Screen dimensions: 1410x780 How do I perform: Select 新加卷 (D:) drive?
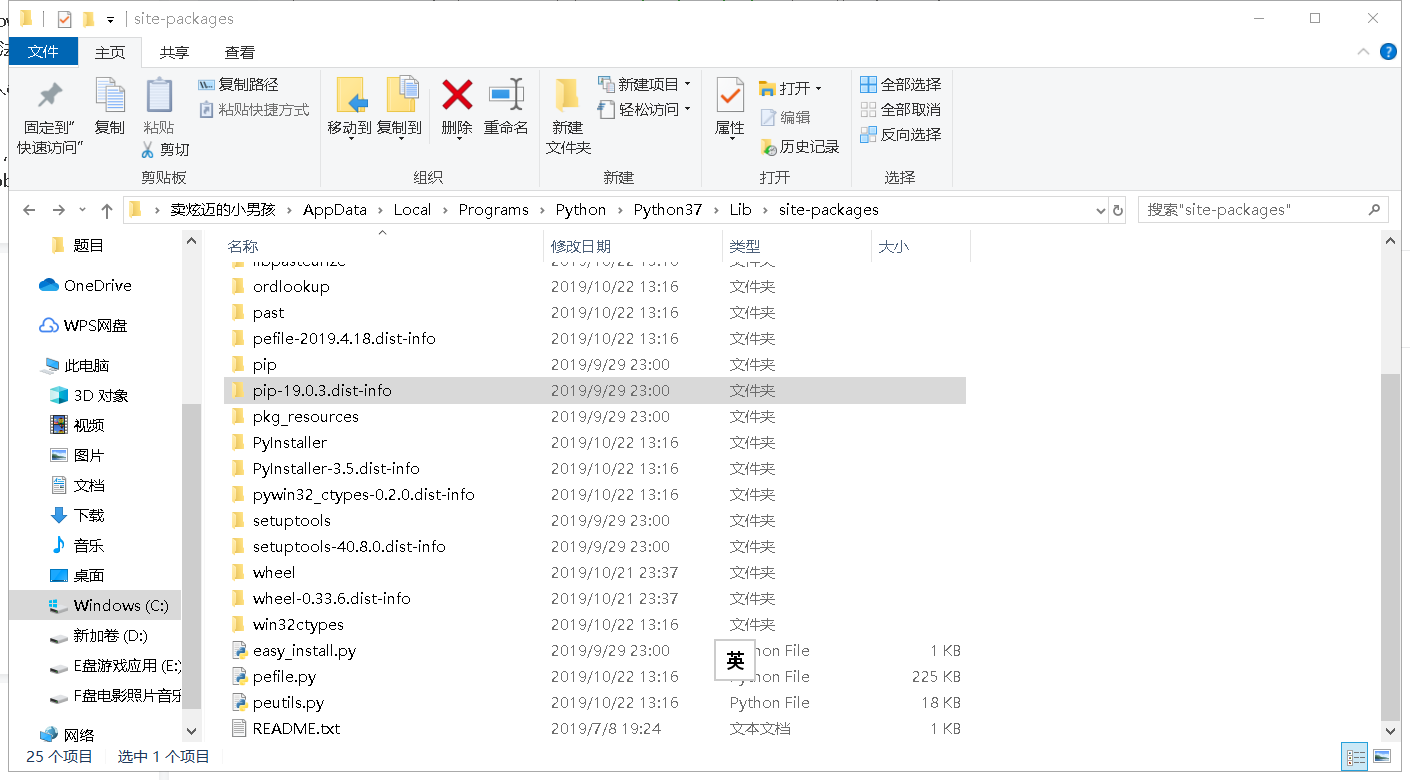pyautogui.click(x=110, y=636)
